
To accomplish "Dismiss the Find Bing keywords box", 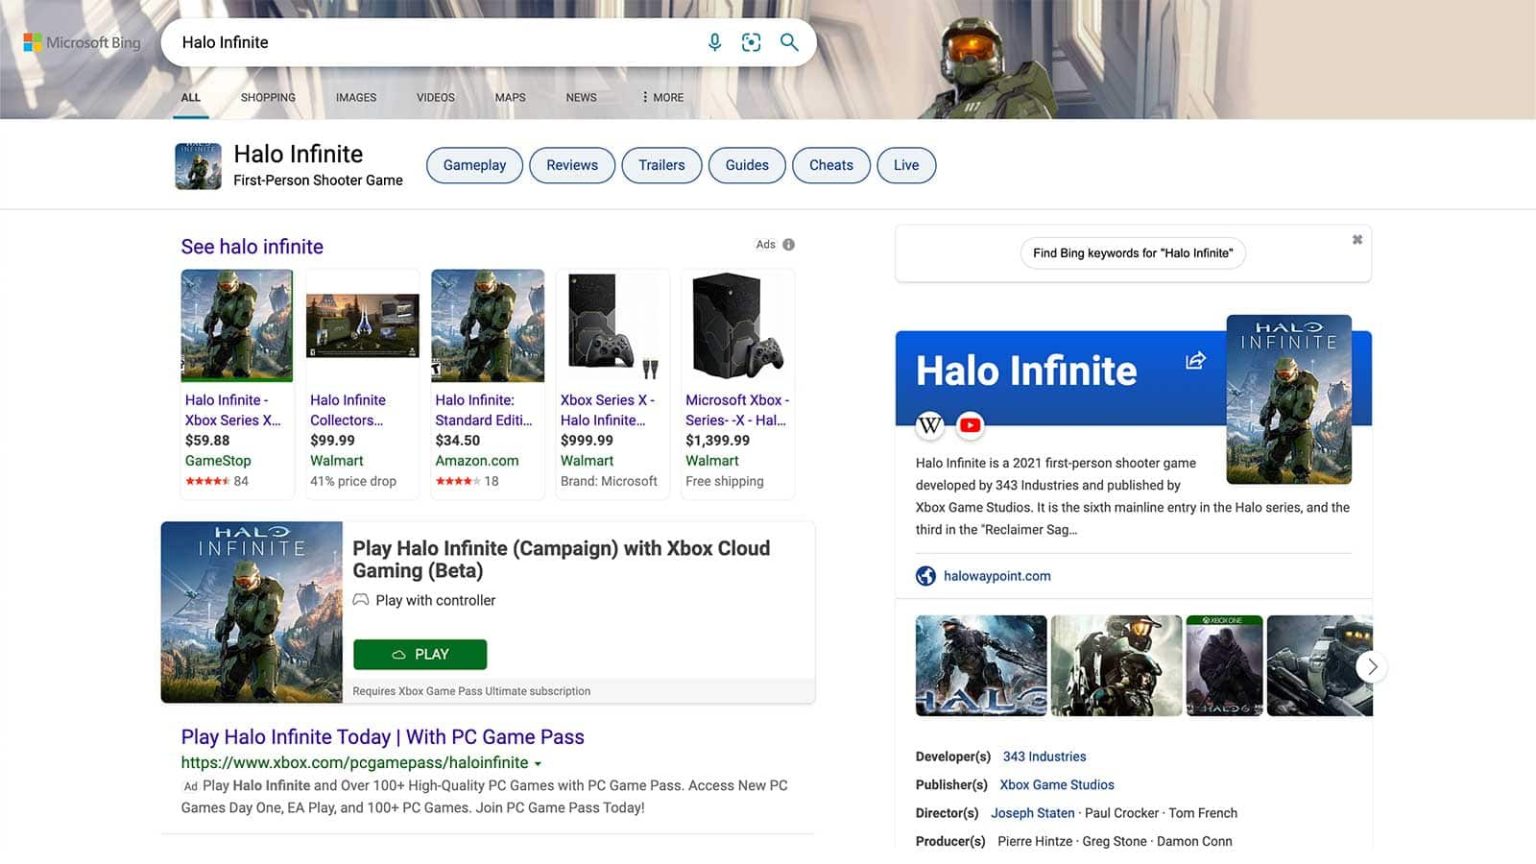I will (1357, 239).
